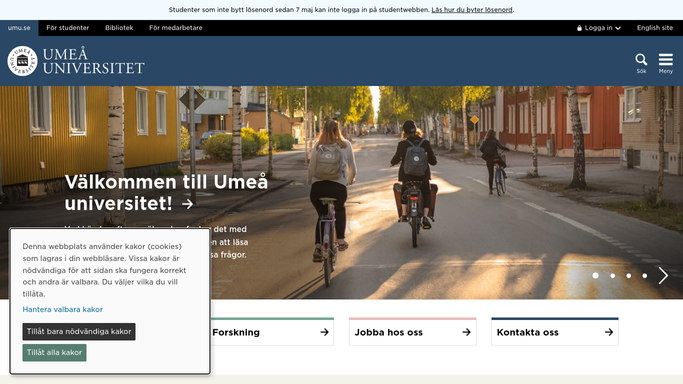Click arrow beside Välkommen headline
This screenshot has width=683, height=384.
[188, 204]
